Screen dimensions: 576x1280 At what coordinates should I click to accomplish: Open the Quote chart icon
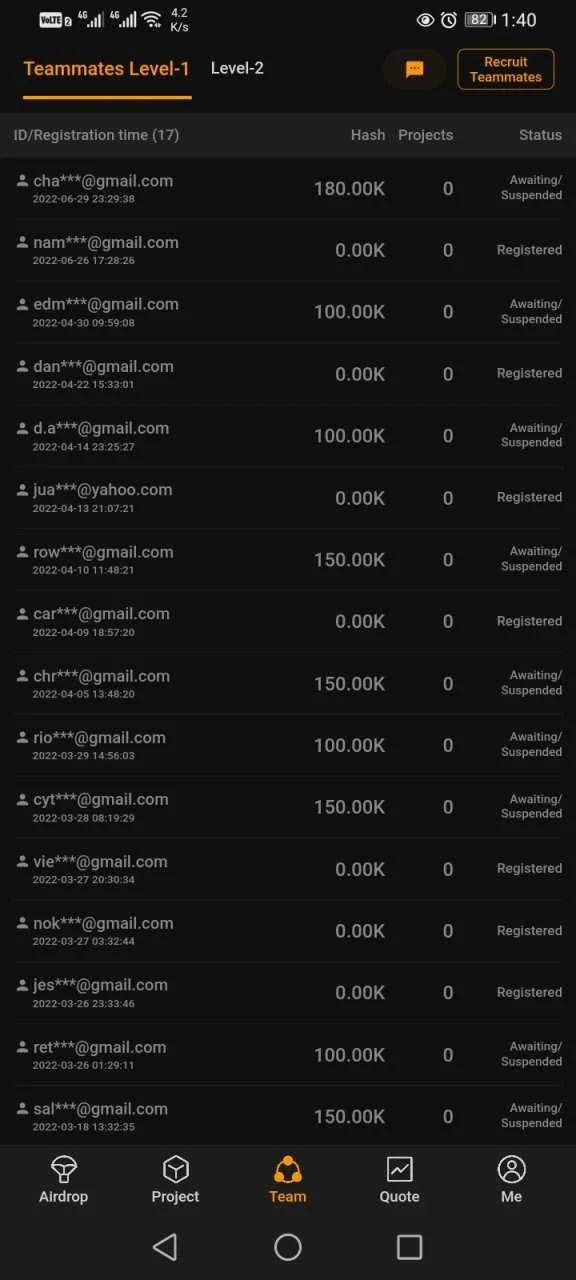click(x=400, y=1169)
